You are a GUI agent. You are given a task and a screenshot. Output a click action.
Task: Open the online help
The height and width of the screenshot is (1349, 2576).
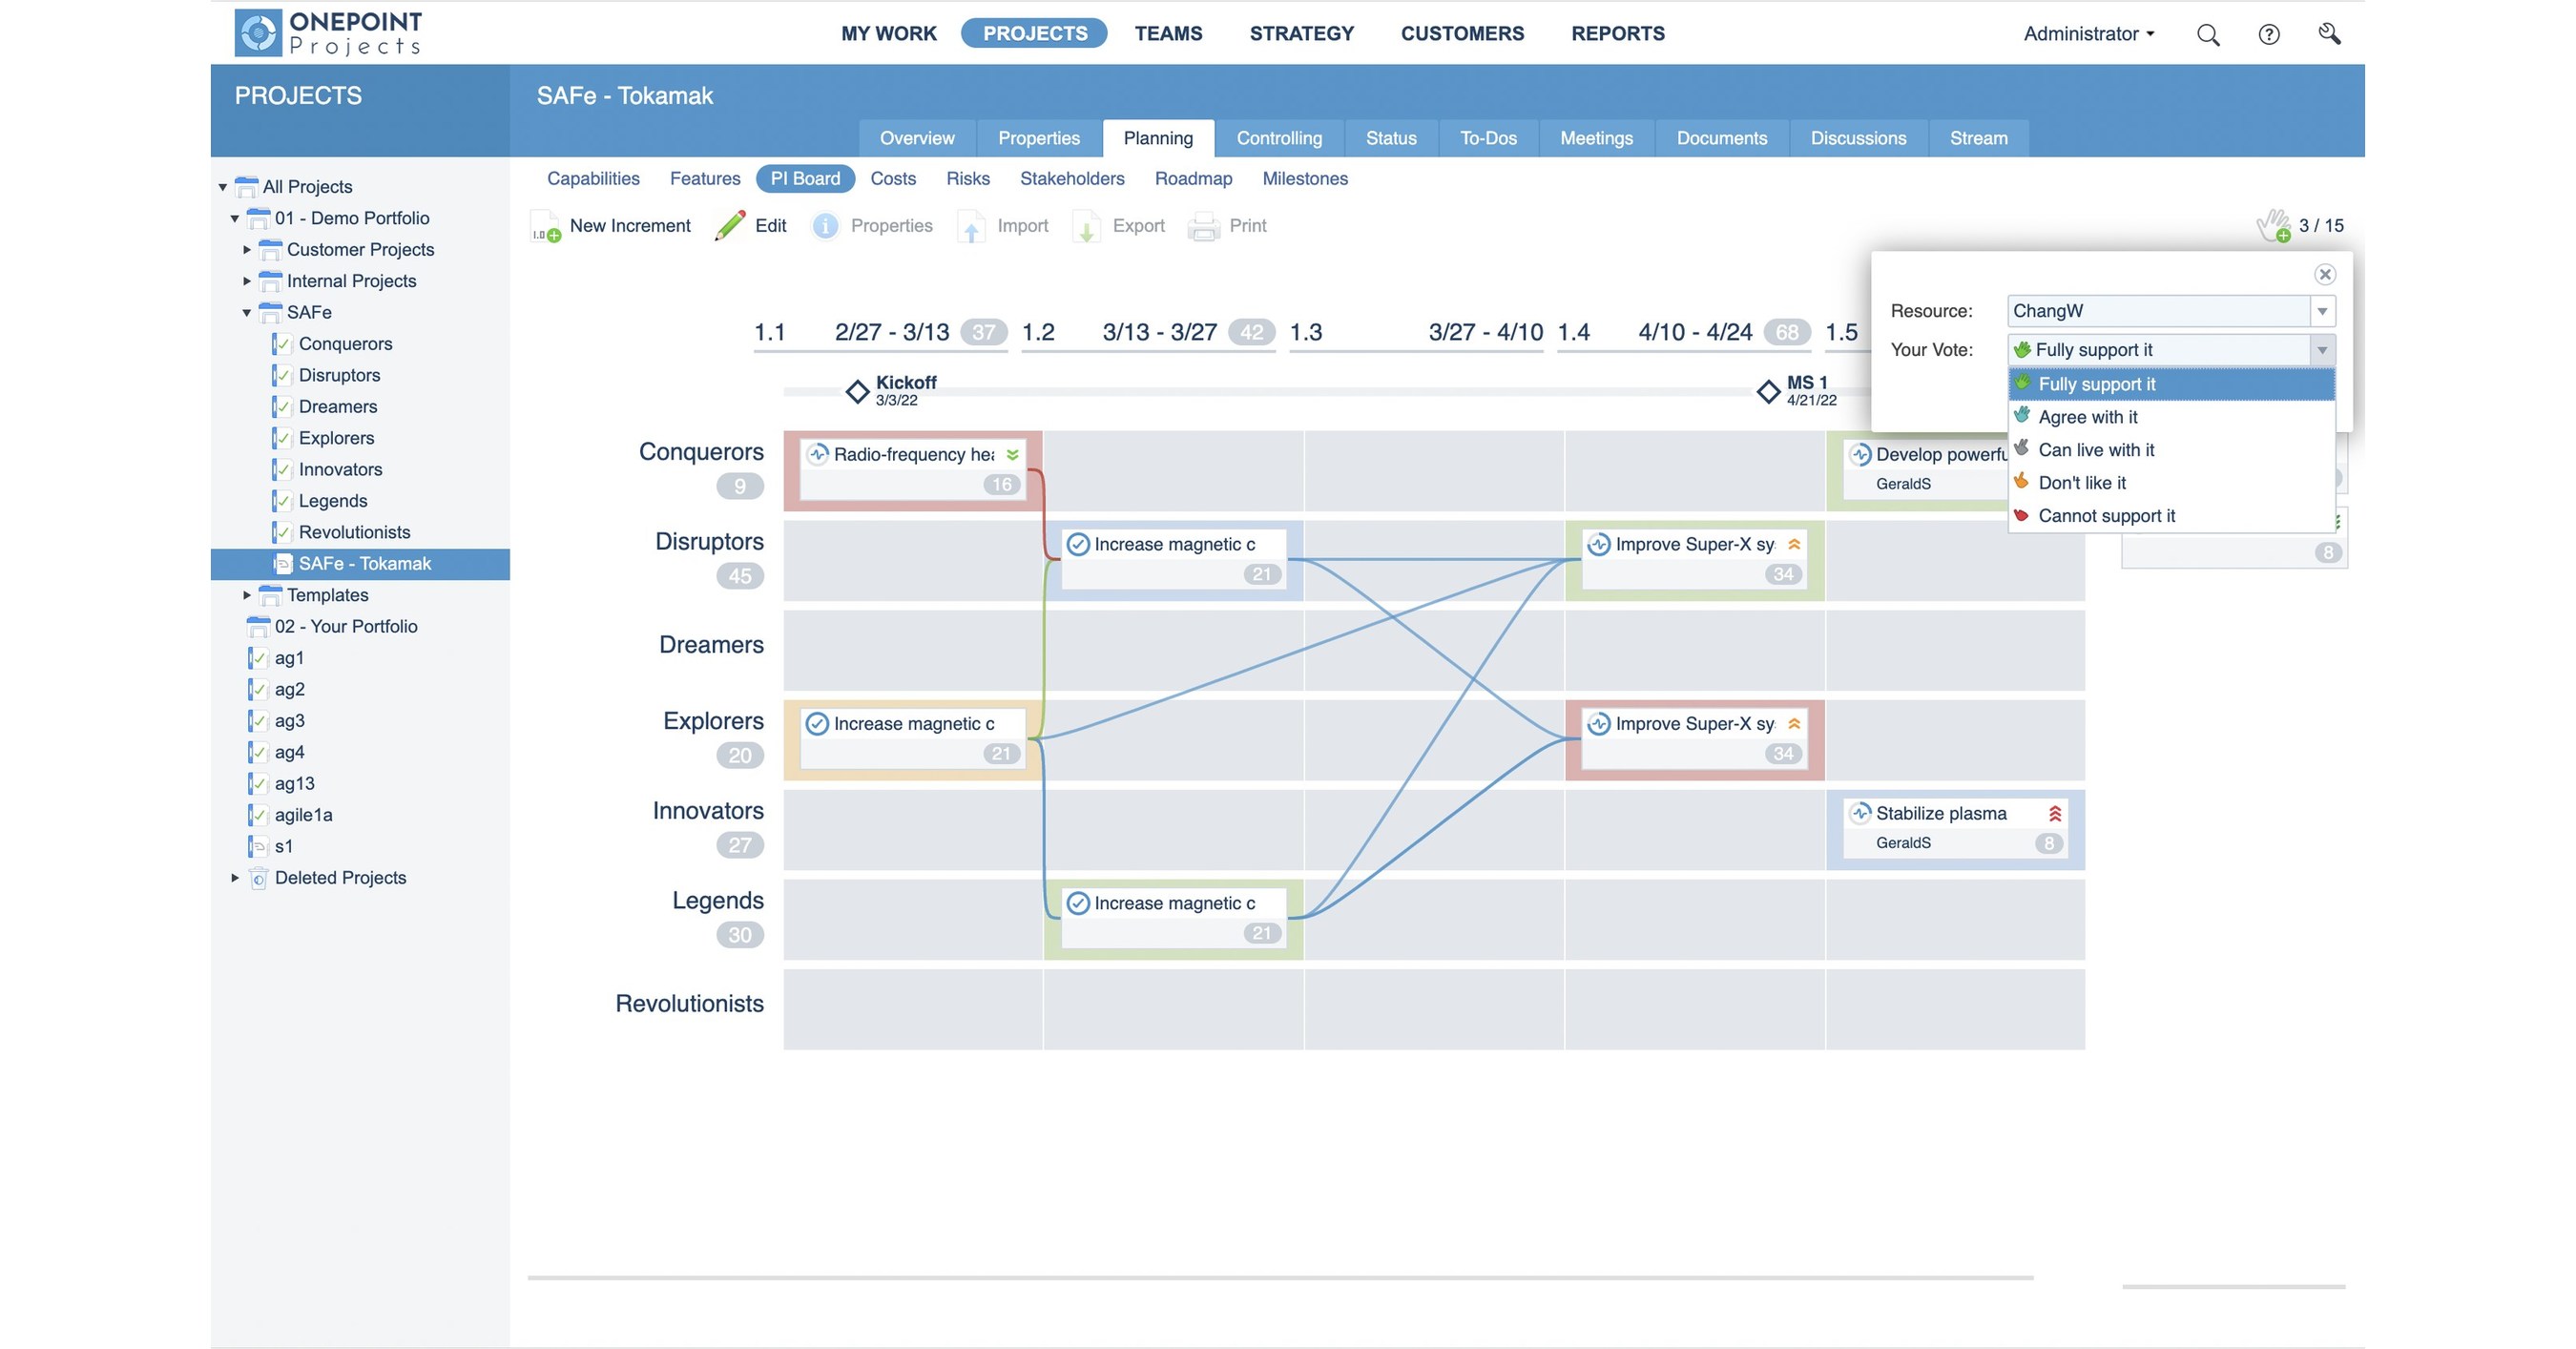(2269, 33)
